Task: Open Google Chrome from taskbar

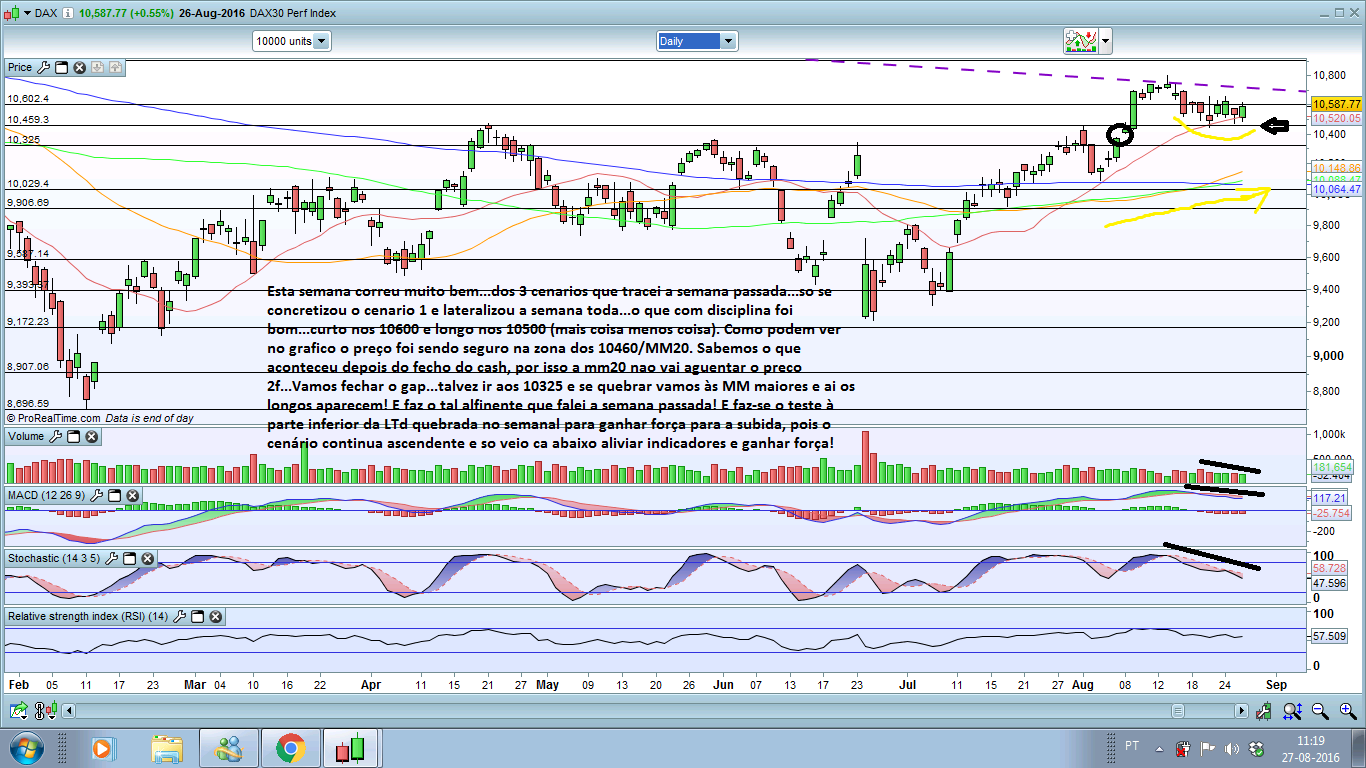Action: pos(291,747)
